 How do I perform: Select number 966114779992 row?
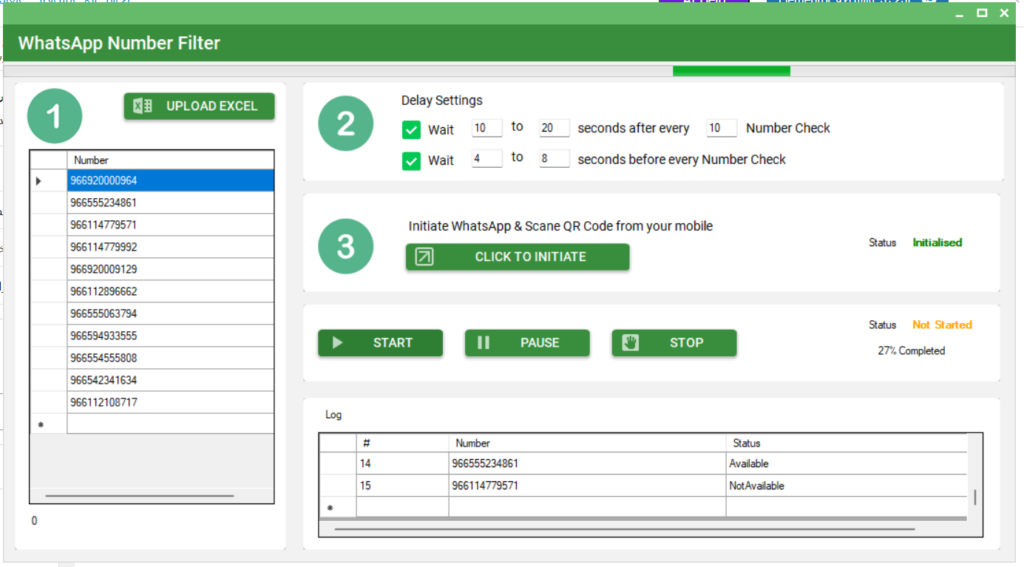pyautogui.click(x=170, y=247)
